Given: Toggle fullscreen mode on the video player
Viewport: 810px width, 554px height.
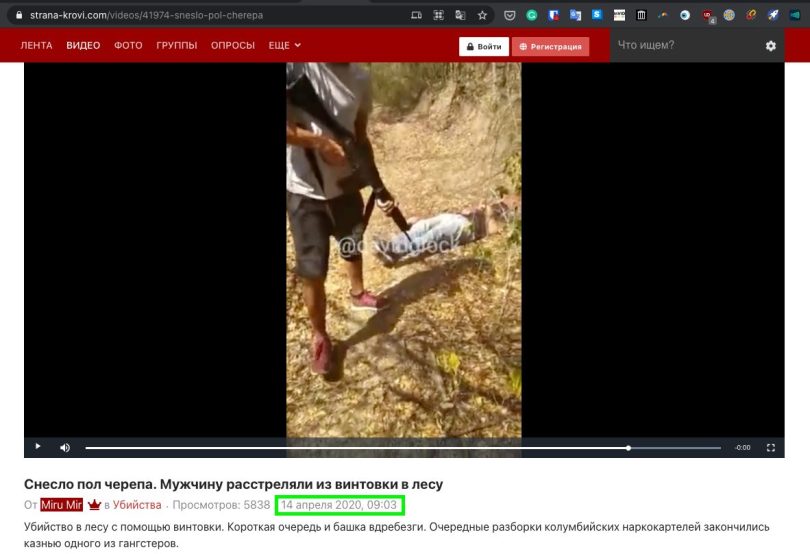Looking at the screenshot, I should (x=771, y=447).
